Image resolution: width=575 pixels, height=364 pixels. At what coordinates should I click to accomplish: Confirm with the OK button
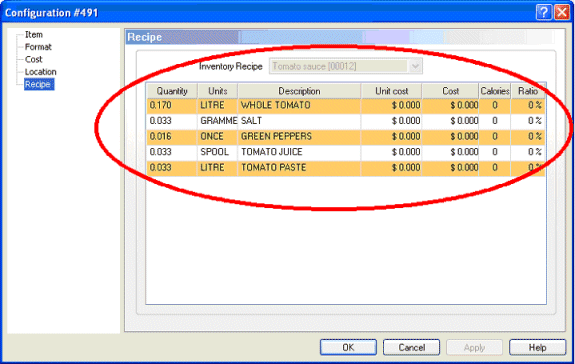pyautogui.click(x=348, y=348)
